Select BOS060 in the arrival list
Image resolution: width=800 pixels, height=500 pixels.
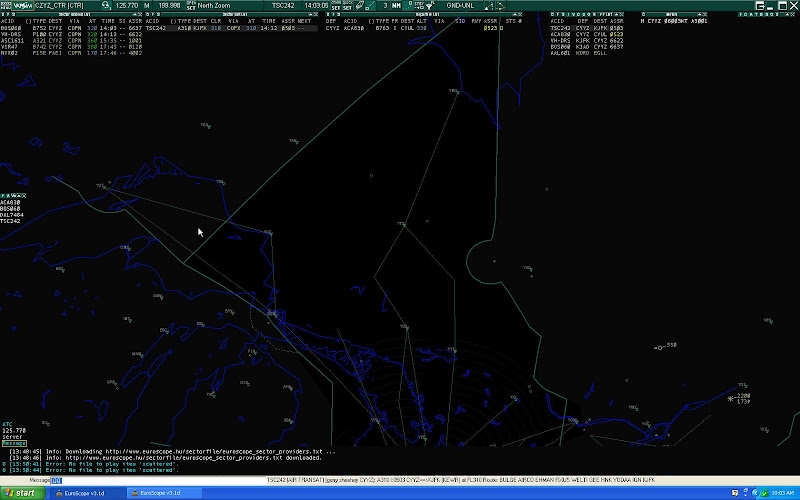coord(10,28)
